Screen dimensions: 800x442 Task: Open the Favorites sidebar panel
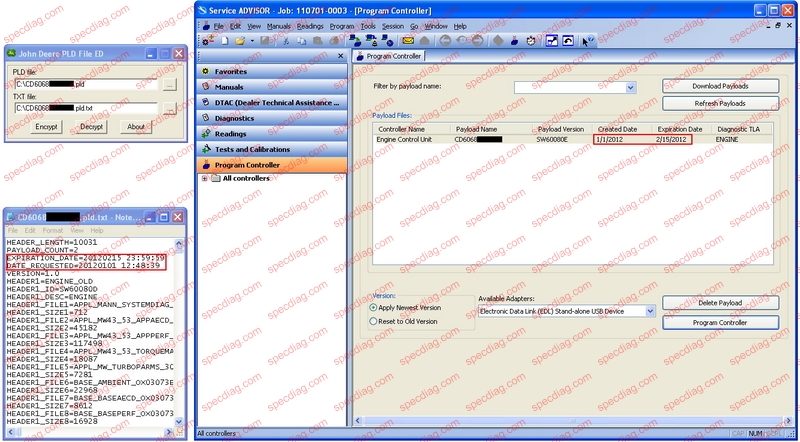click(x=231, y=72)
